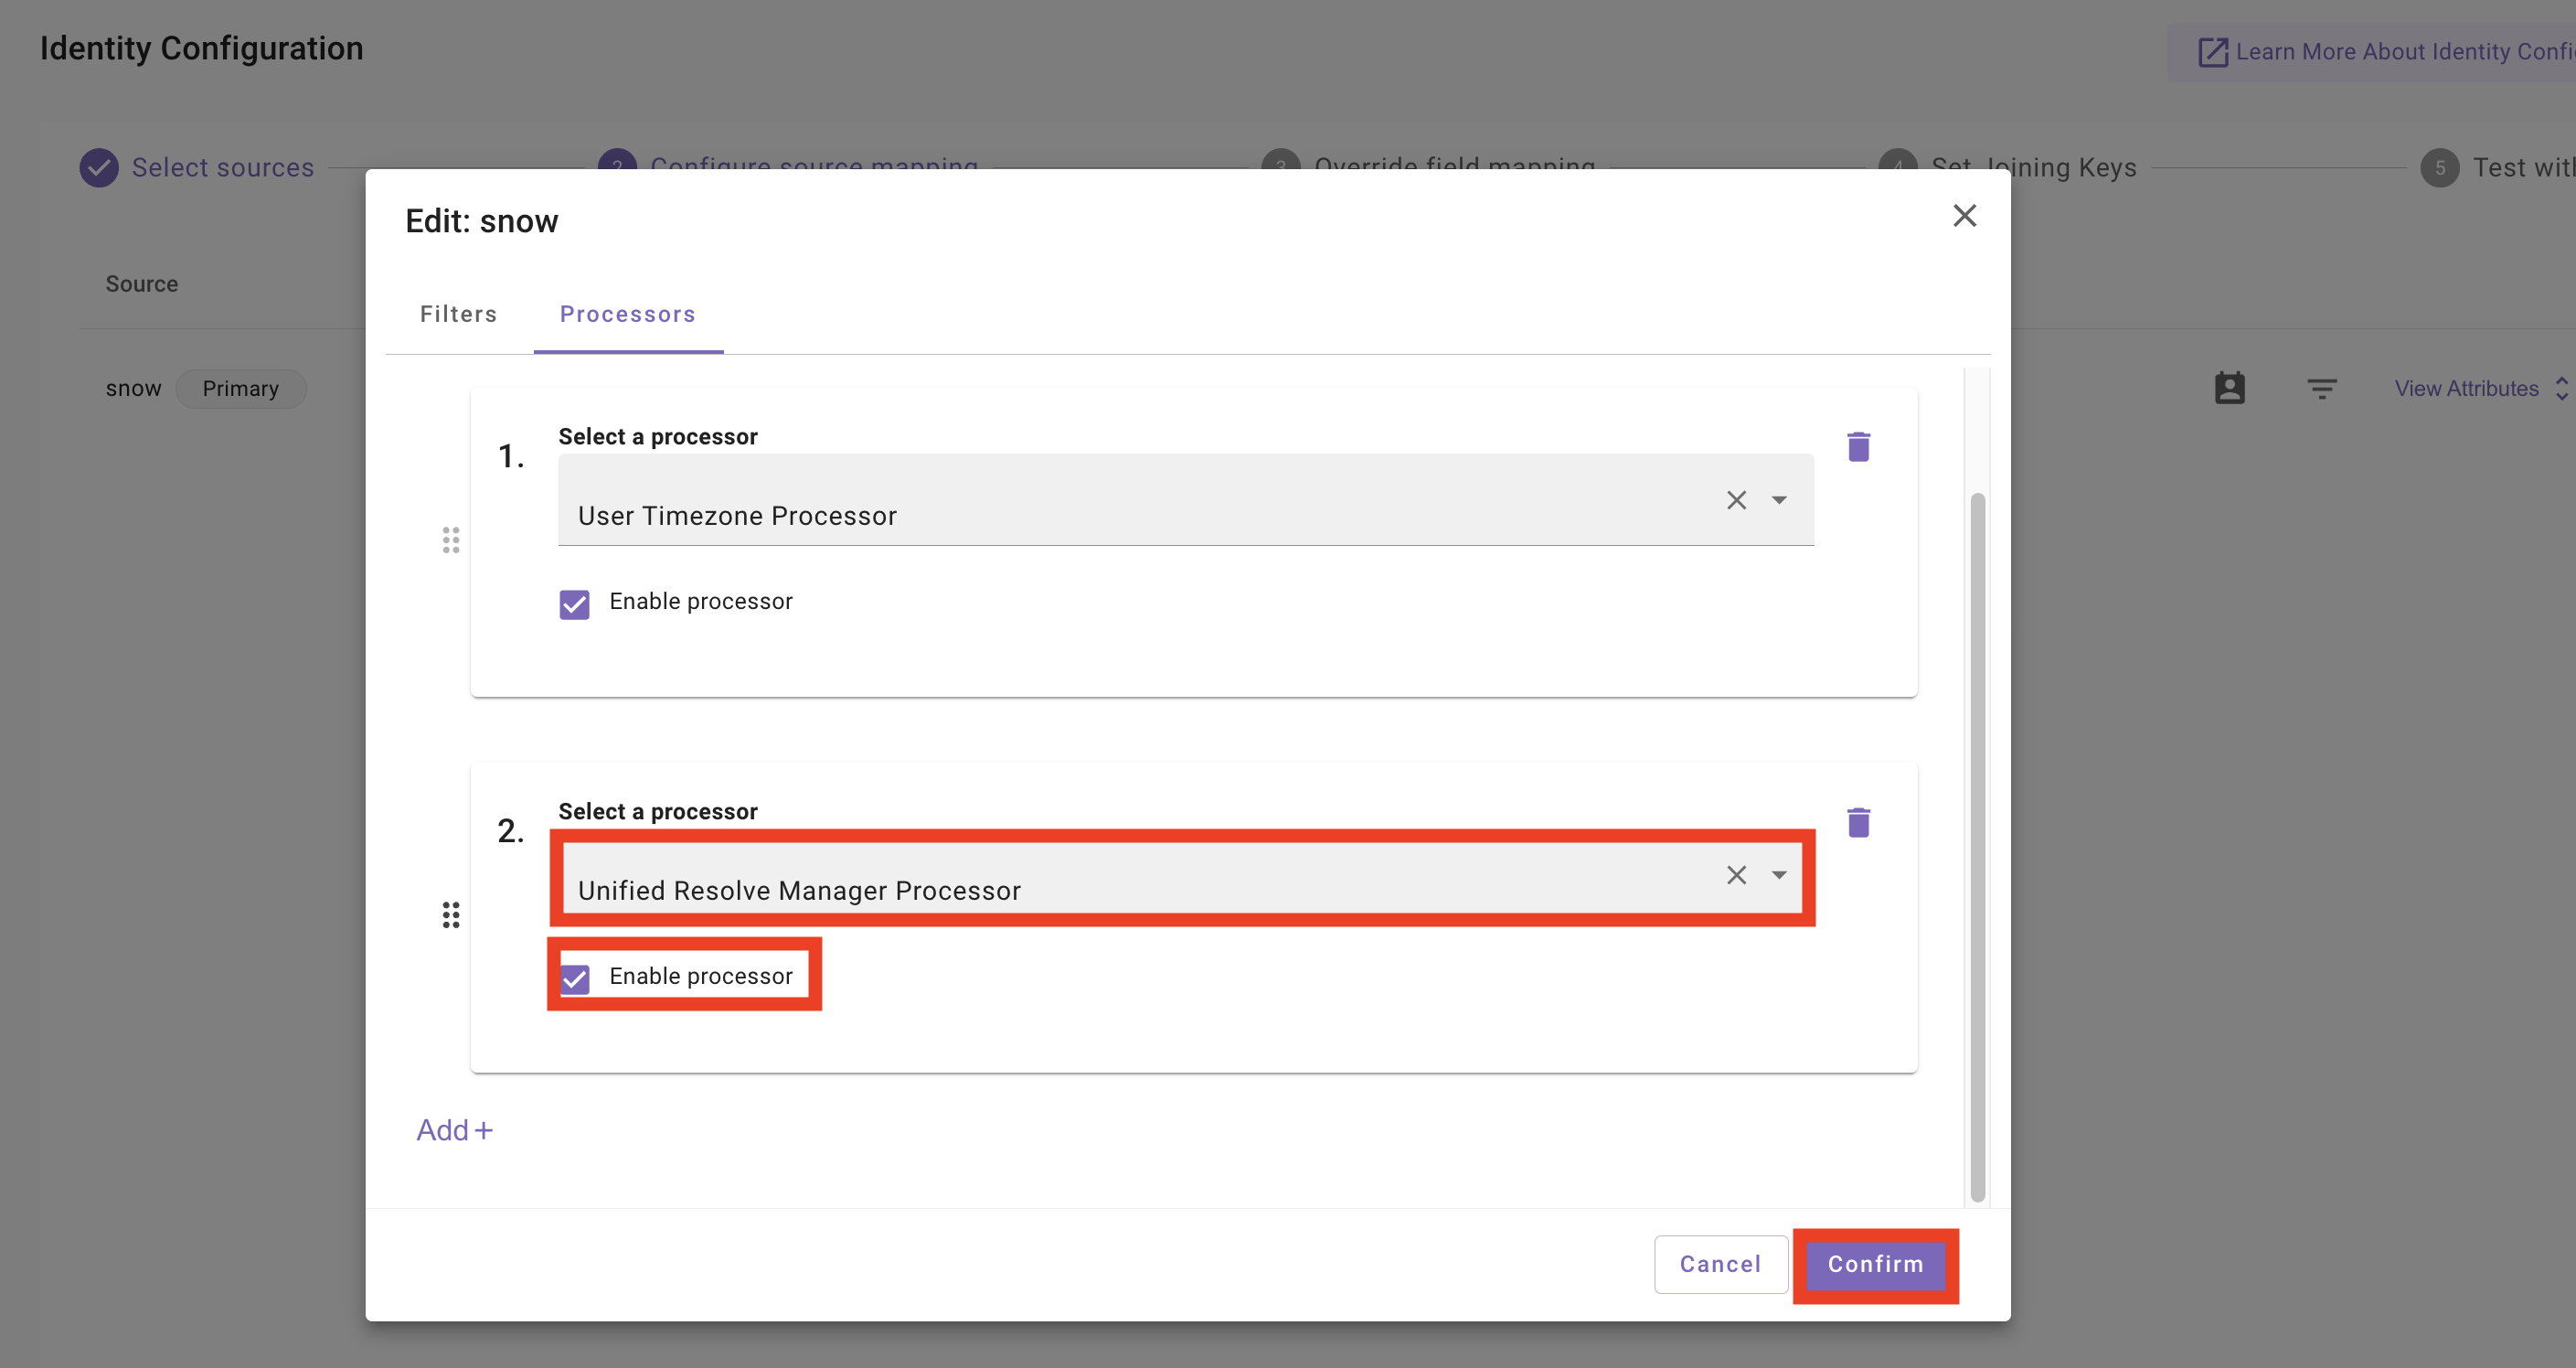
Task: Click the dialog's vertical scrollbar
Action: [1977, 846]
